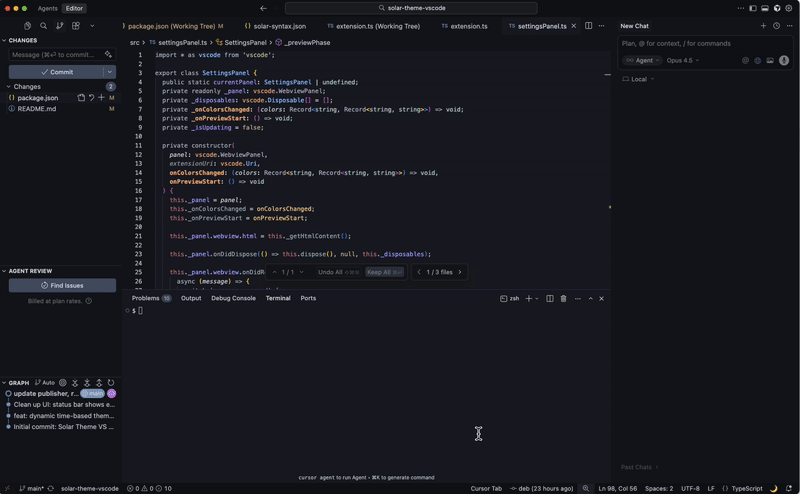
Task: Open commit options dropdown arrow
Action: pos(110,72)
